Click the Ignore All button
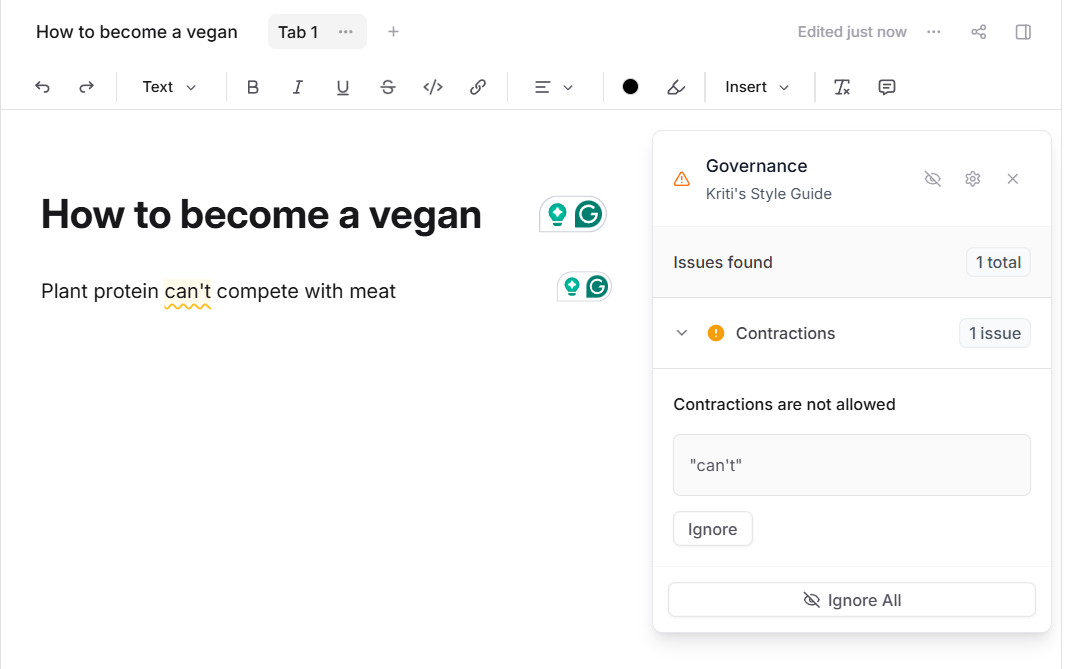Image resolution: width=1066 pixels, height=669 pixels. pos(852,600)
